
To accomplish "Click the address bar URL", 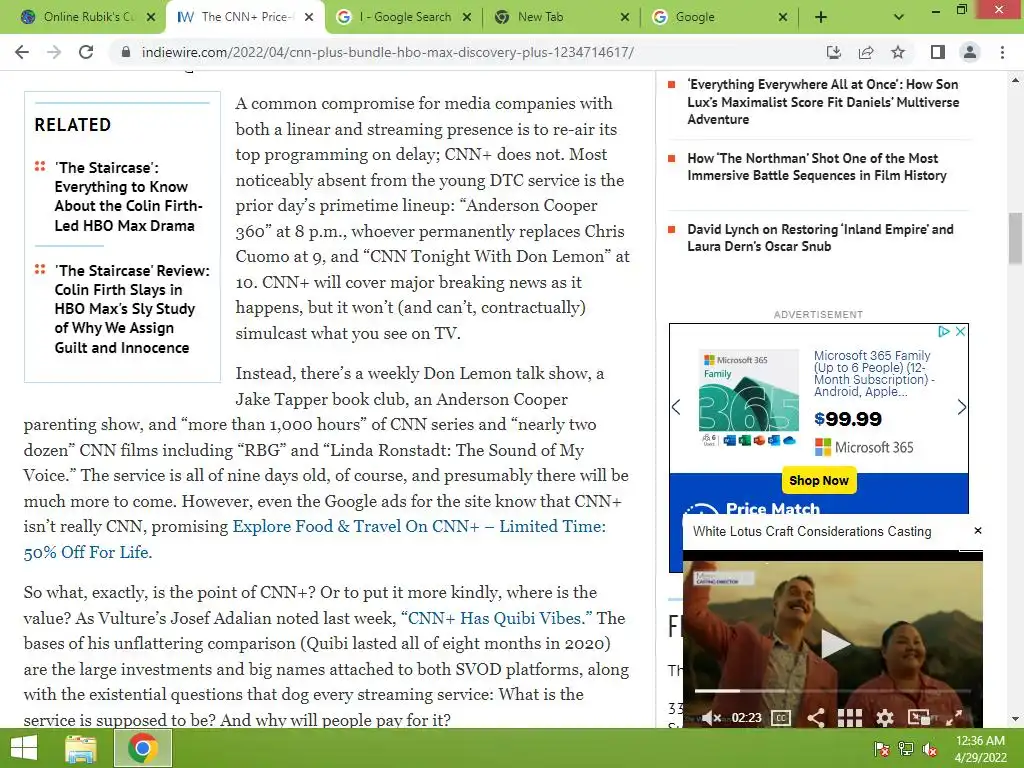I will (x=387, y=52).
